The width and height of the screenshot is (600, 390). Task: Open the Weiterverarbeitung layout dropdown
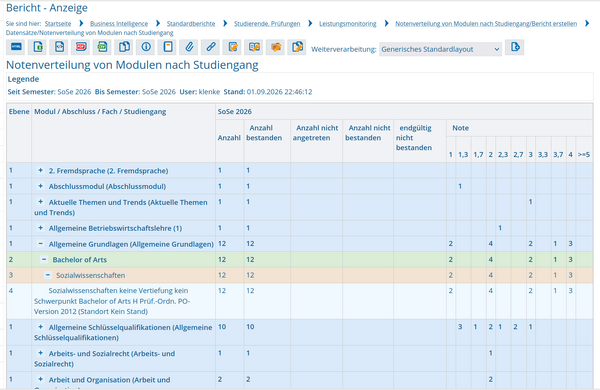(440, 49)
